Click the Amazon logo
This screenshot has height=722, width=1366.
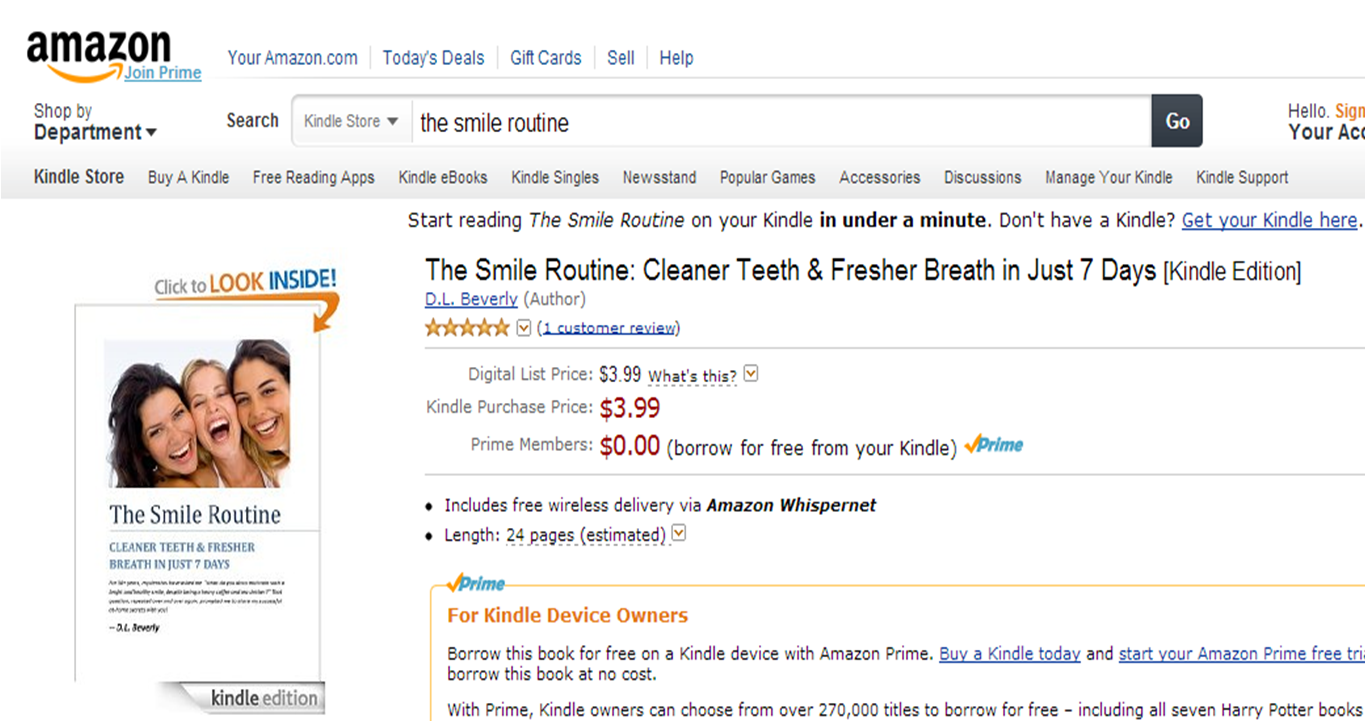tap(98, 50)
